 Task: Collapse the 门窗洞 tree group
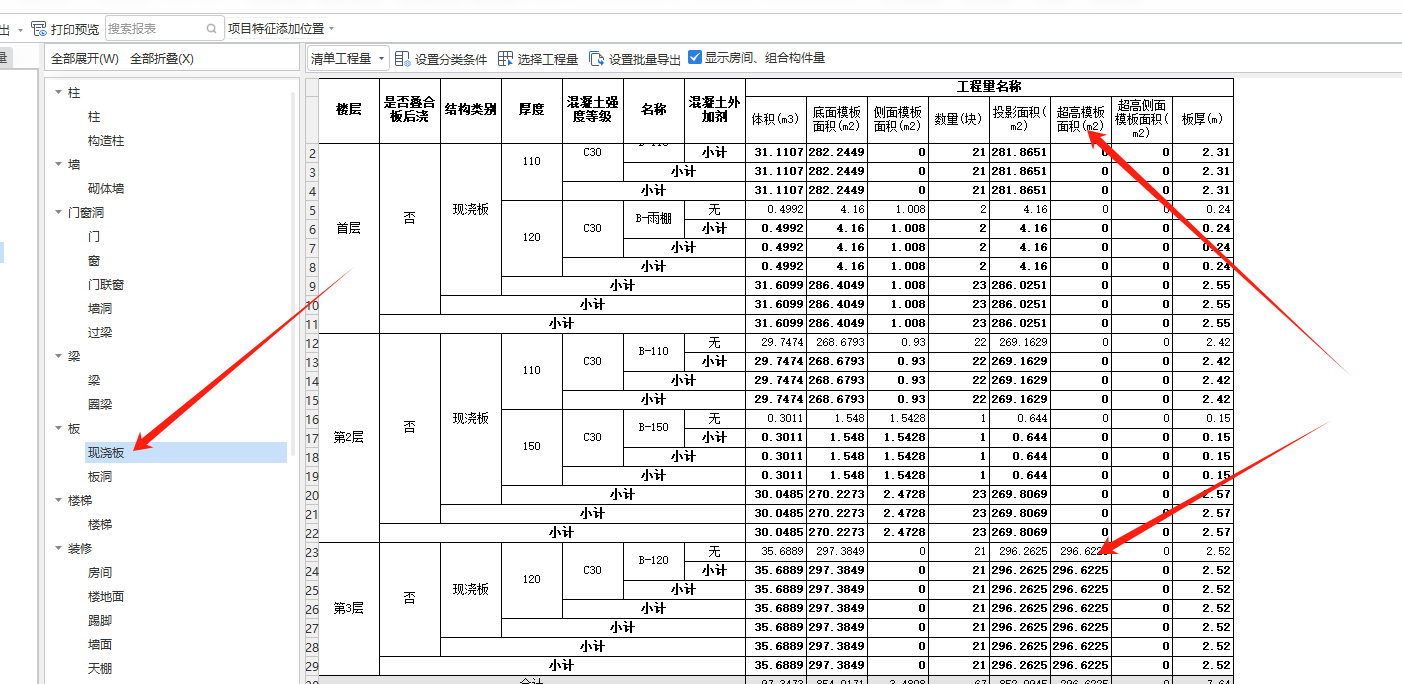pos(58,212)
